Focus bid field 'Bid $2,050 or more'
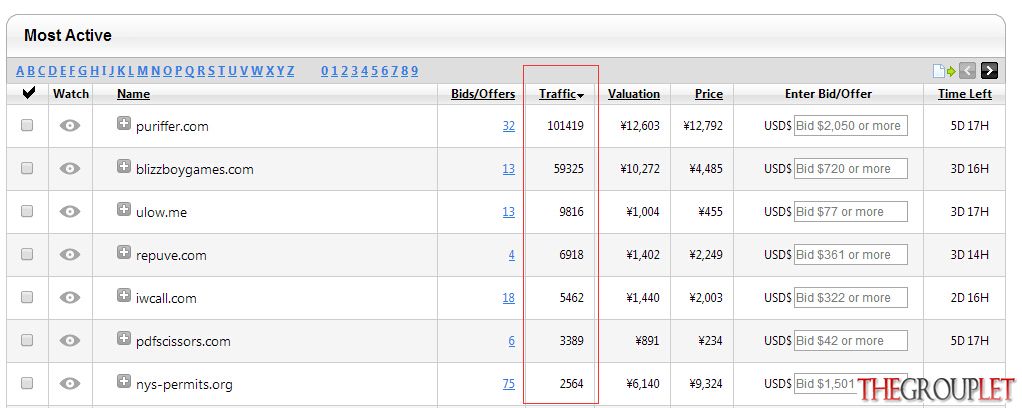 (851, 126)
